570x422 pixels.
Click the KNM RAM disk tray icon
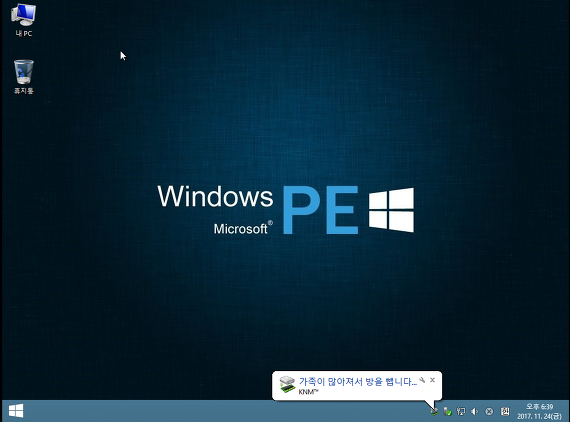pyautogui.click(x=434, y=411)
